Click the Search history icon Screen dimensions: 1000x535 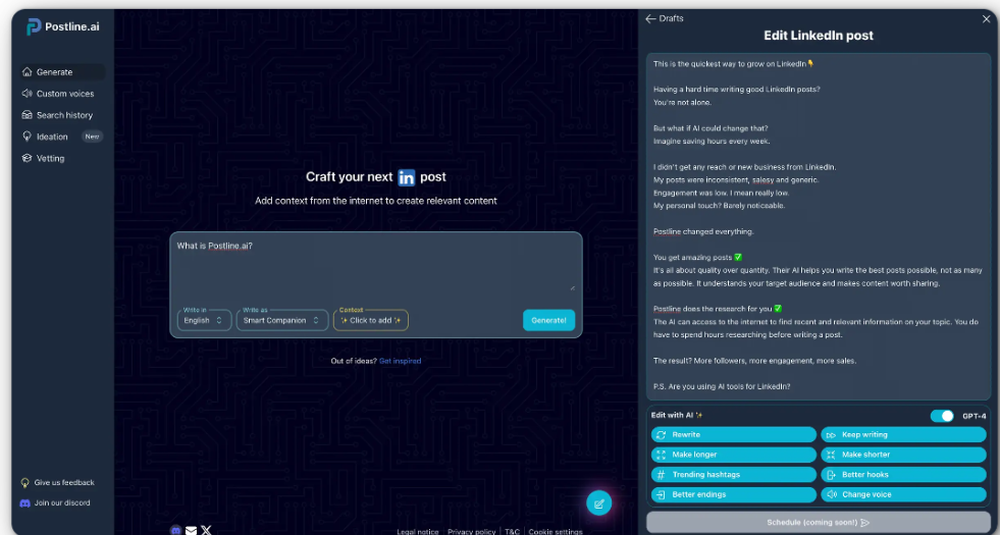point(27,115)
